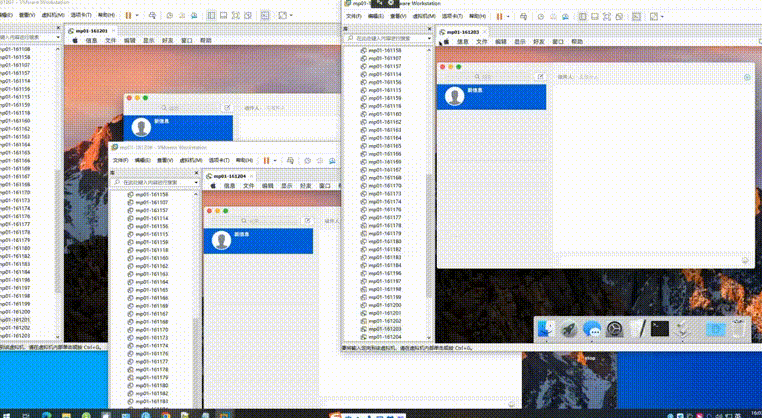Image resolution: width=762 pixels, height=418 pixels.
Task: Open Trash in the macOS dock
Action: tap(738, 329)
